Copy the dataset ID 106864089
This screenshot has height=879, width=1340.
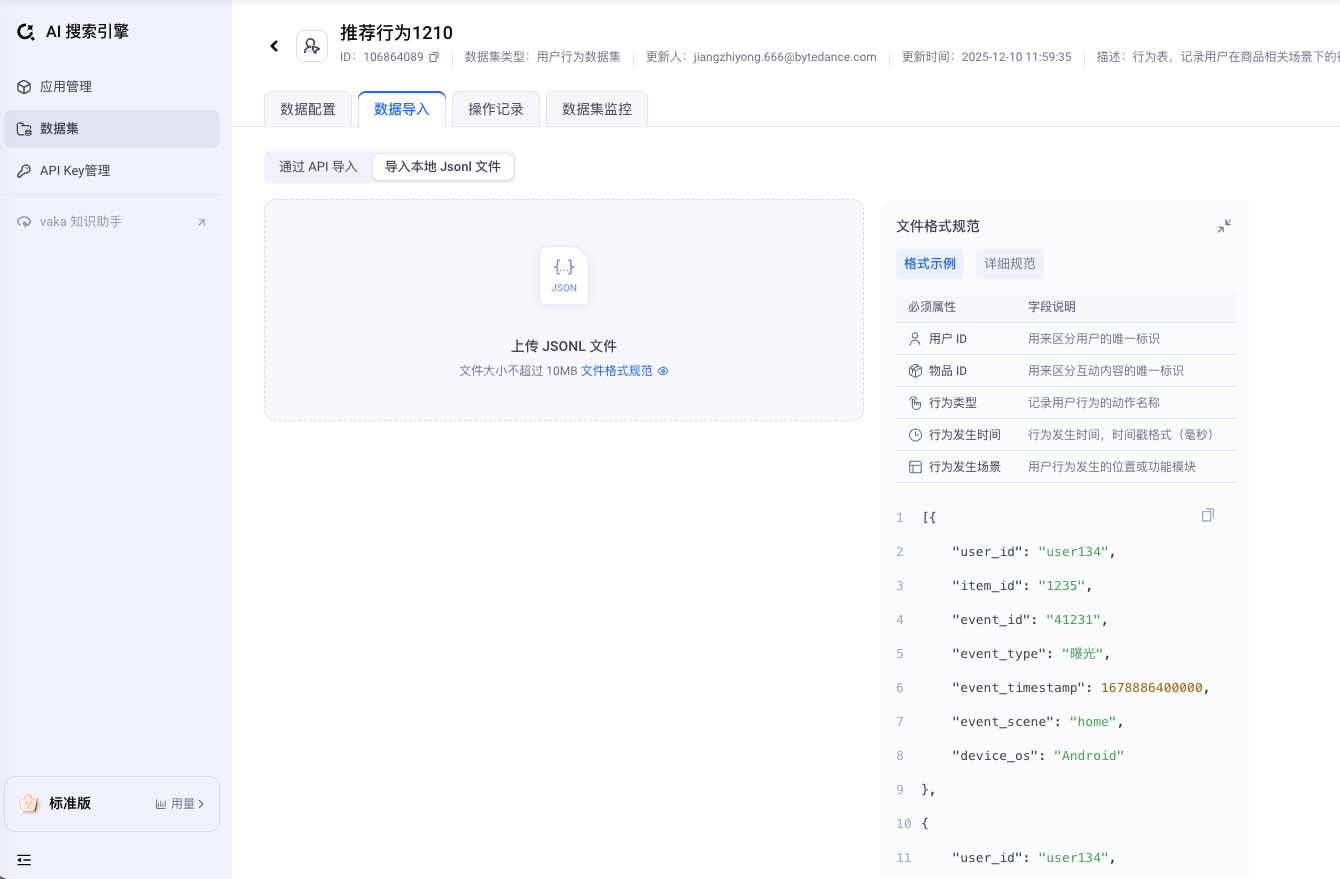(x=434, y=58)
